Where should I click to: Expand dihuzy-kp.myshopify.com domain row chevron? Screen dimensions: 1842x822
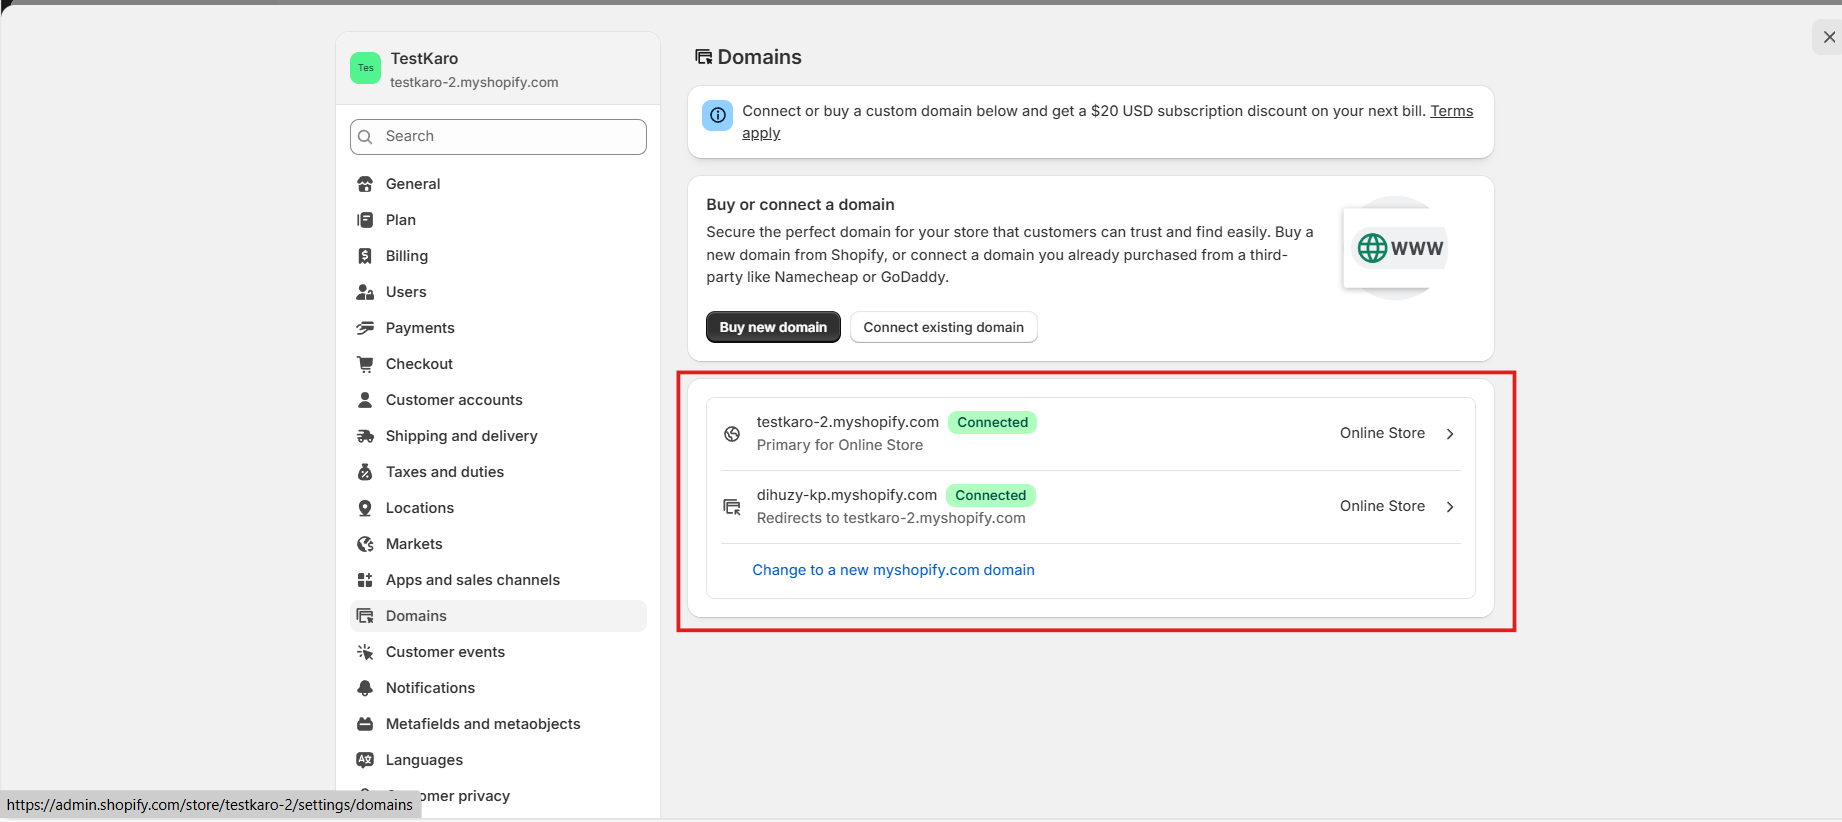pos(1450,507)
